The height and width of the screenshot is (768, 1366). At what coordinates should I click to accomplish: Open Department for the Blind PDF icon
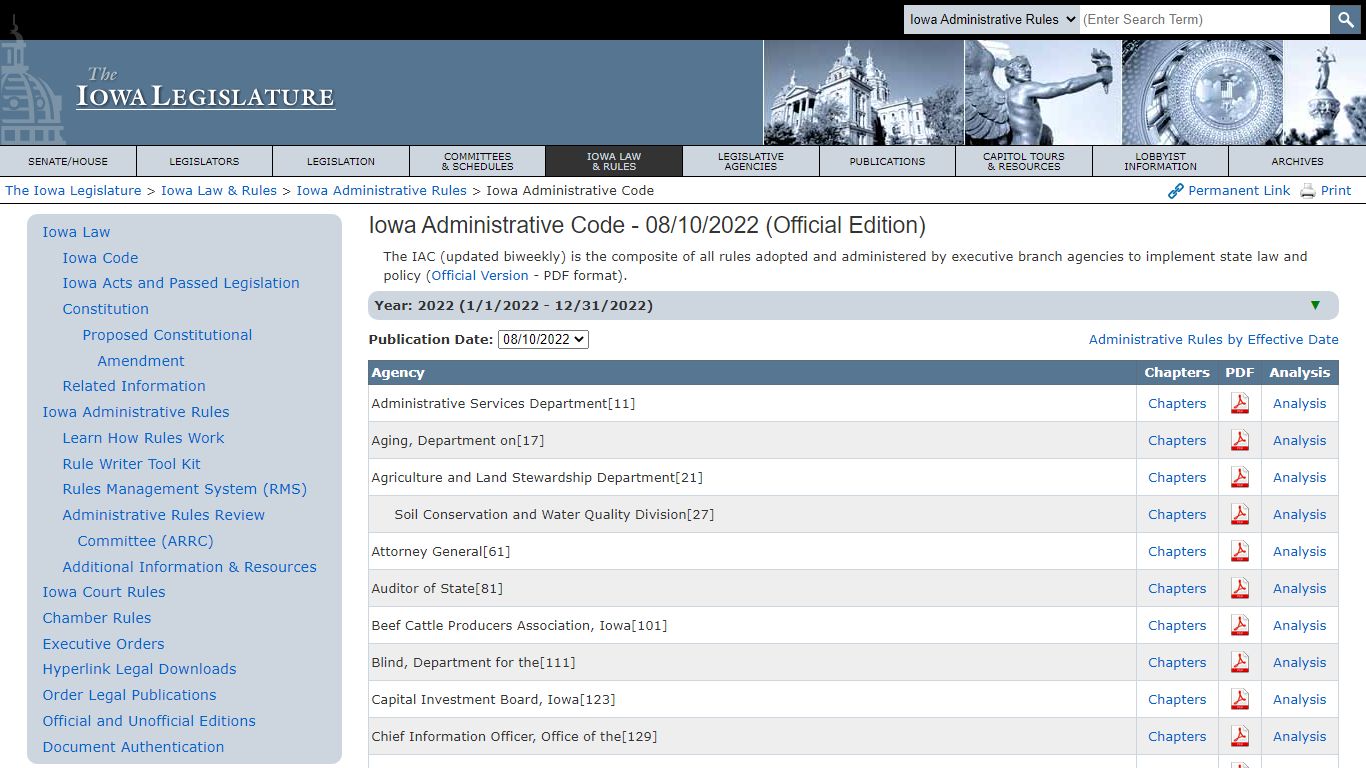[1240, 662]
